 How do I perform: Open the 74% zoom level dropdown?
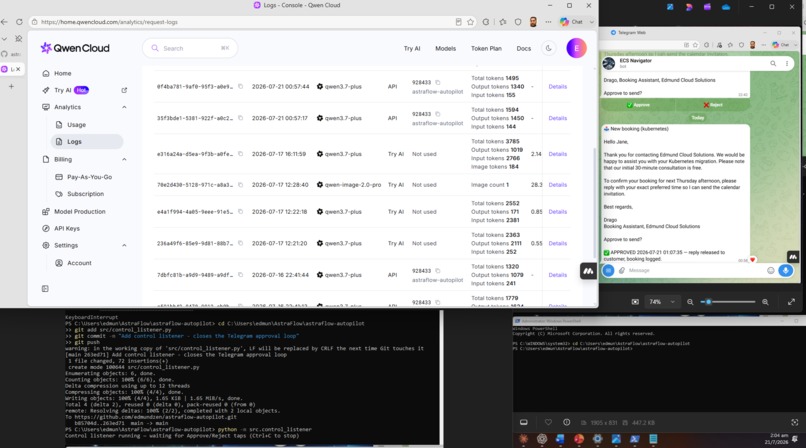tap(664, 302)
